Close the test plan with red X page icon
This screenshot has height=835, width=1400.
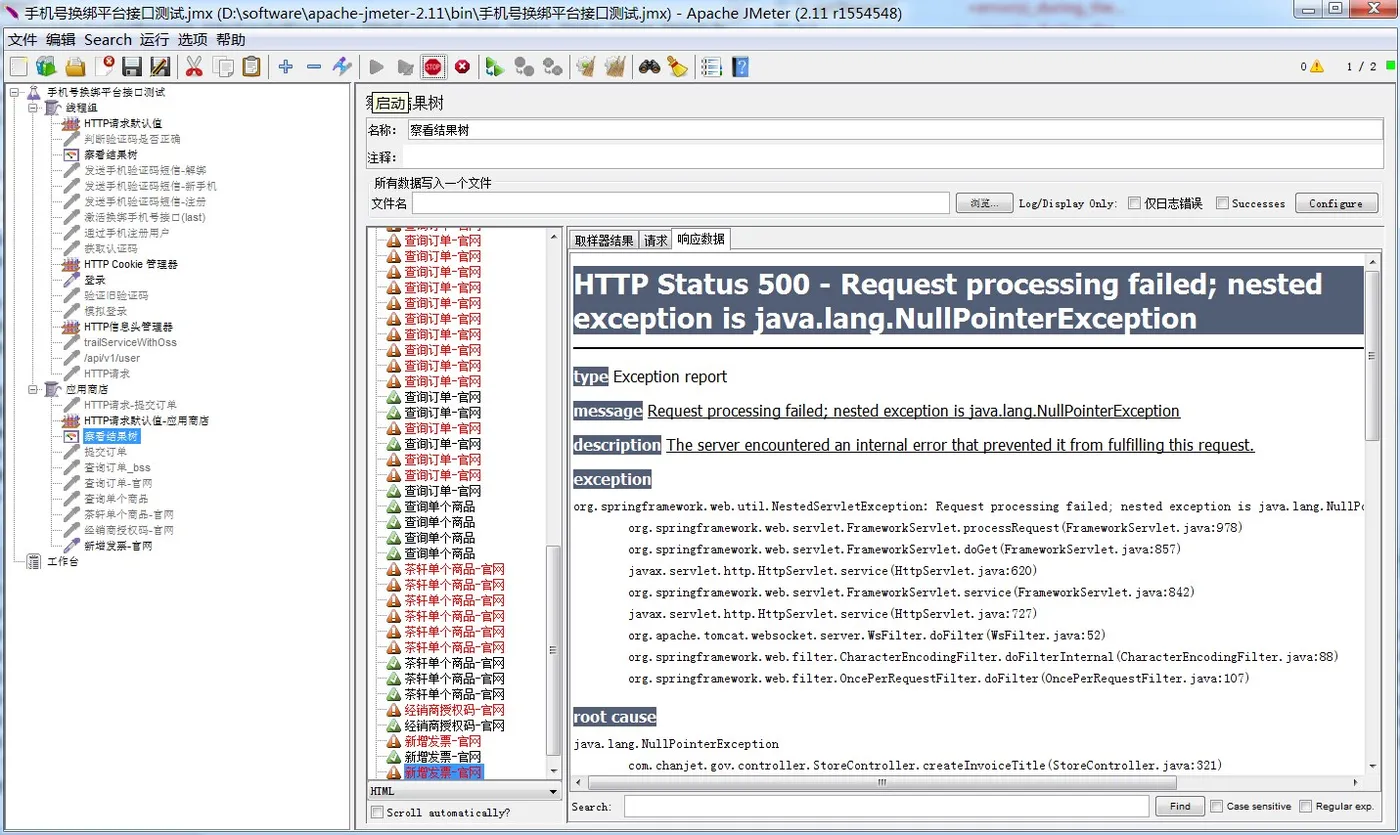pos(104,67)
